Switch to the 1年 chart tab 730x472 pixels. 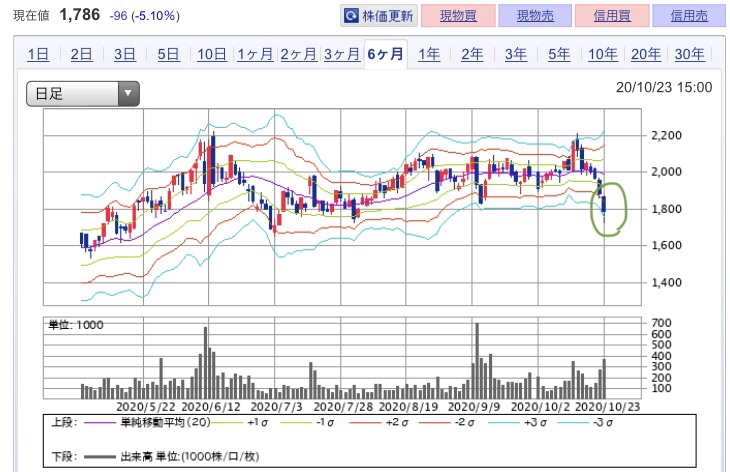pyautogui.click(x=429, y=54)
